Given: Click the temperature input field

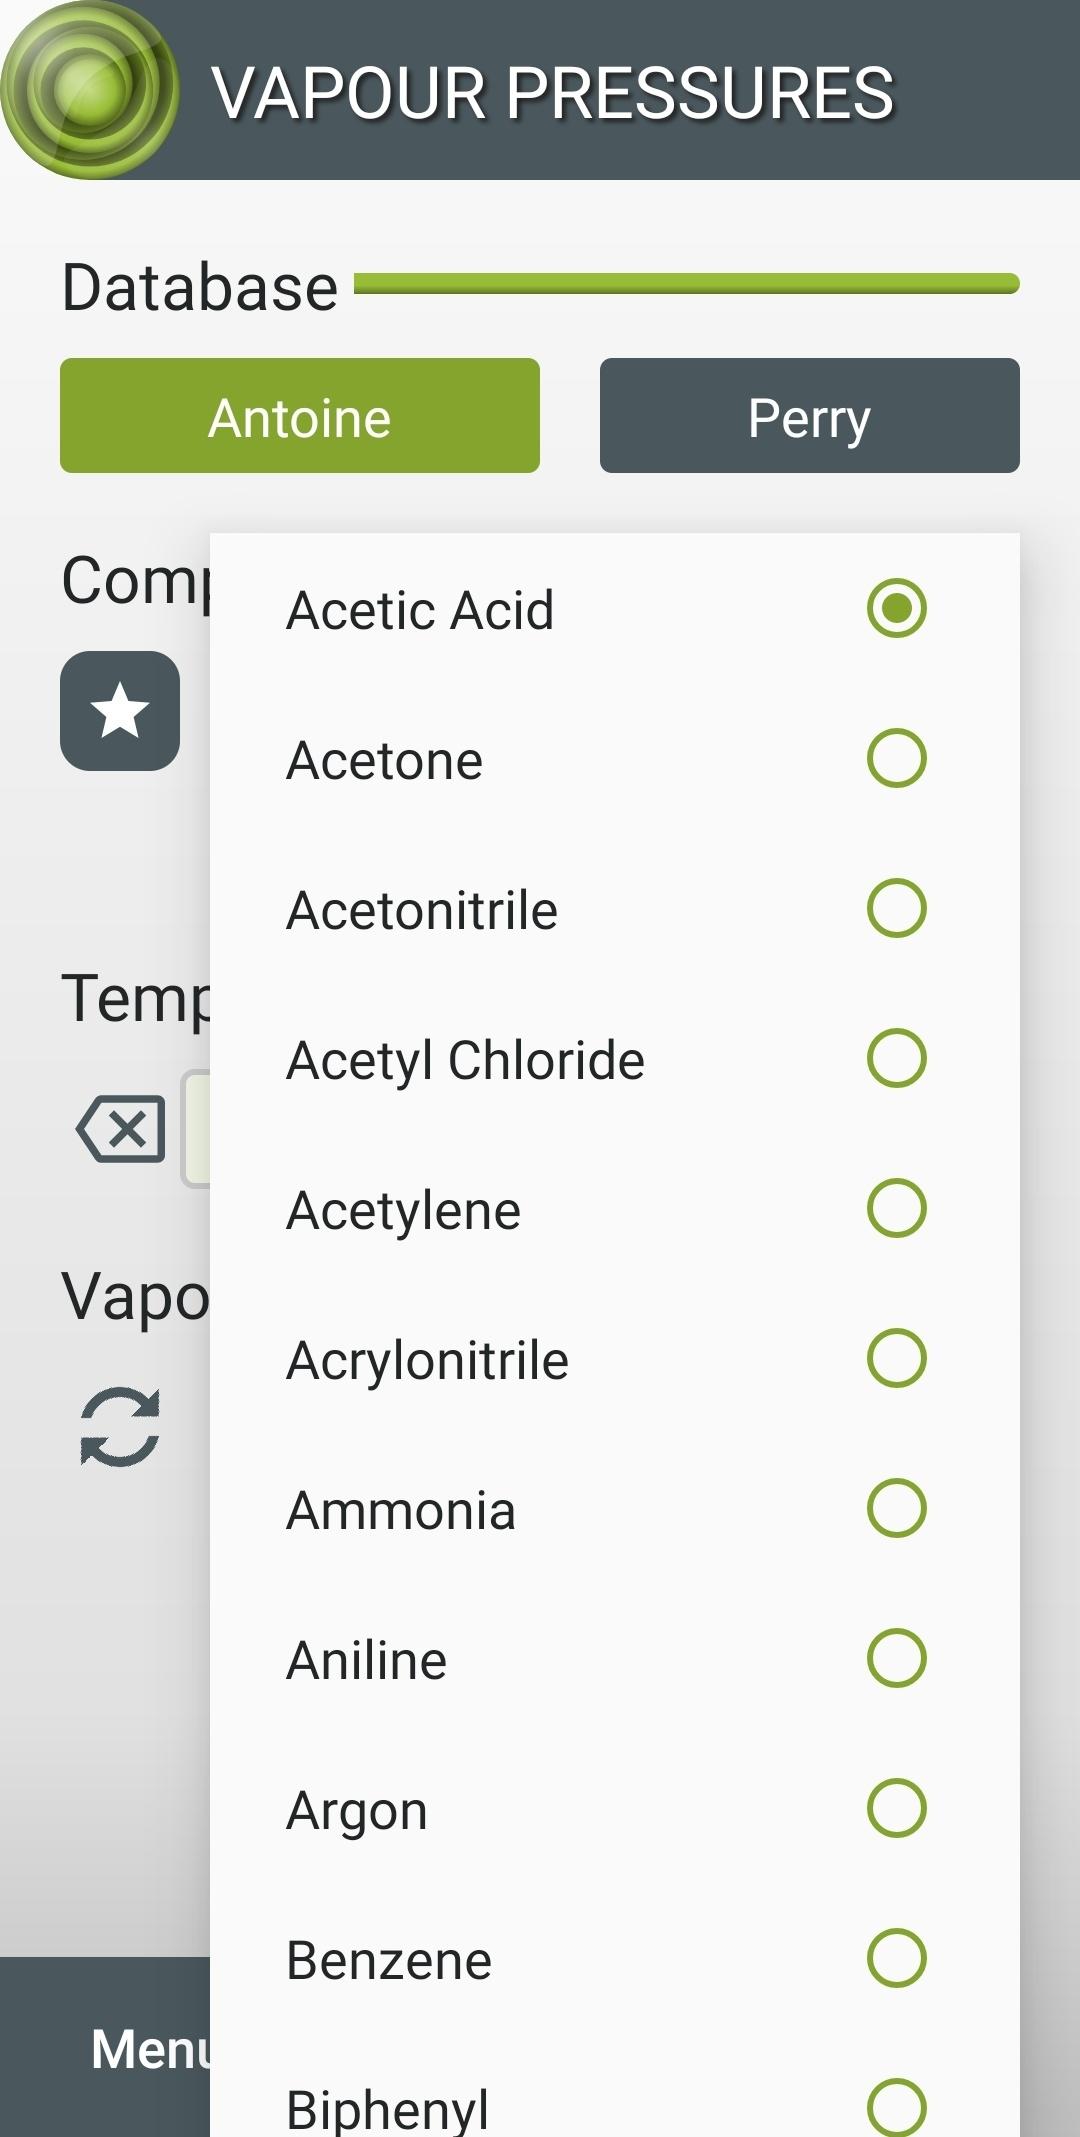Looking at the screenshot, I should 196,1129.
